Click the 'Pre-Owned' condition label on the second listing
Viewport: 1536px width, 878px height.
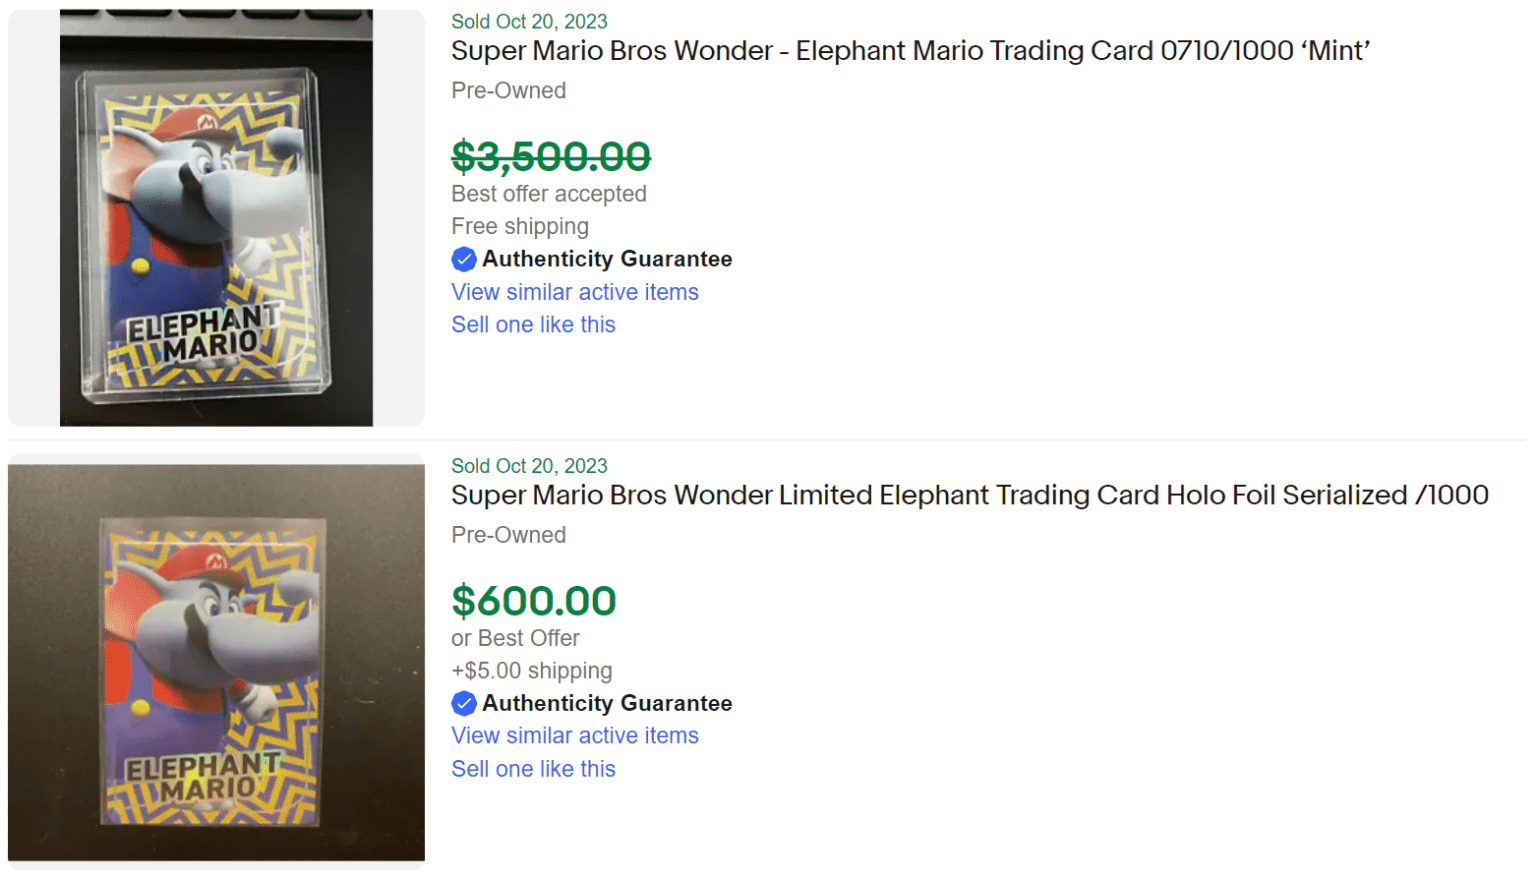pos(508,535)
